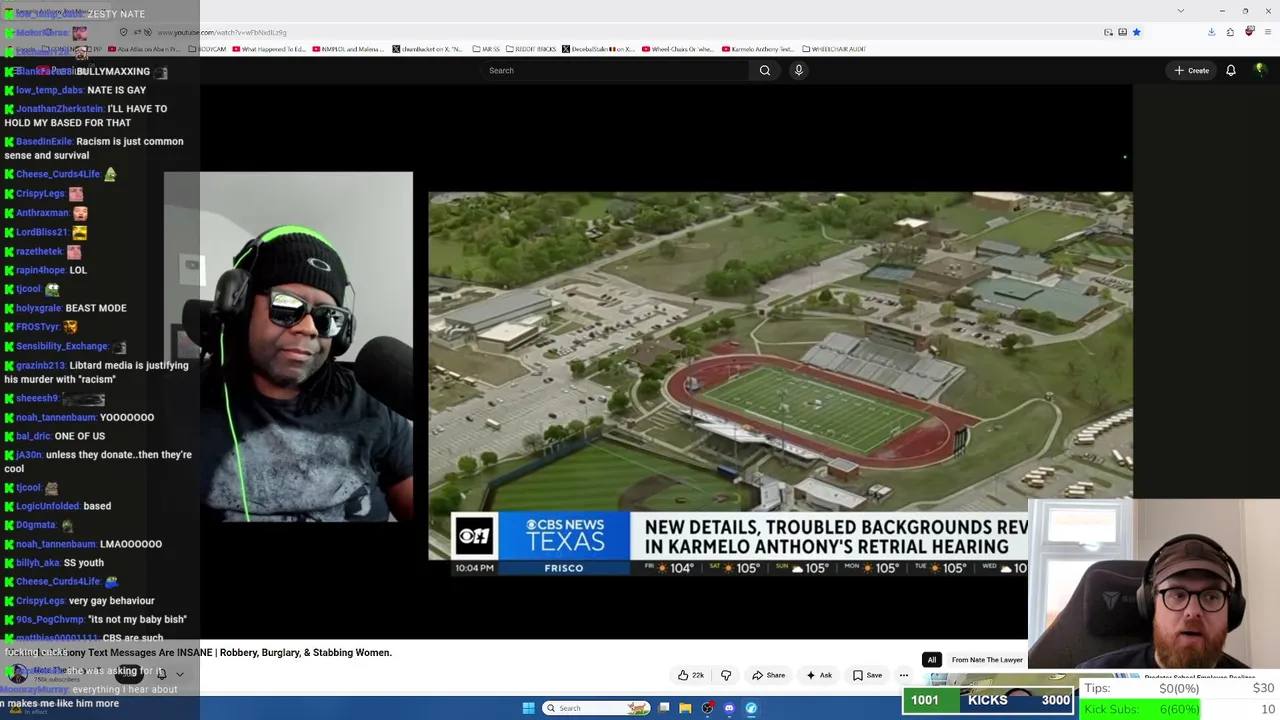The image size is (1280, 720).
Task: Click chat username holyxgrale
Action: click(39, 308)
